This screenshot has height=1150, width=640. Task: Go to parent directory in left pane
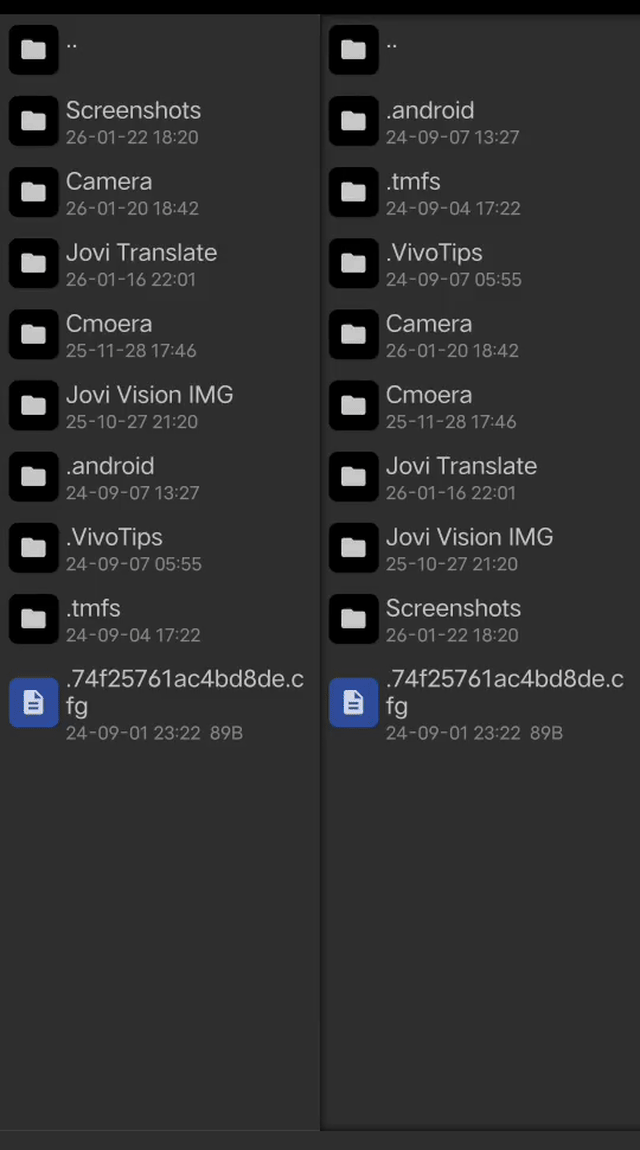coord(160,50)
